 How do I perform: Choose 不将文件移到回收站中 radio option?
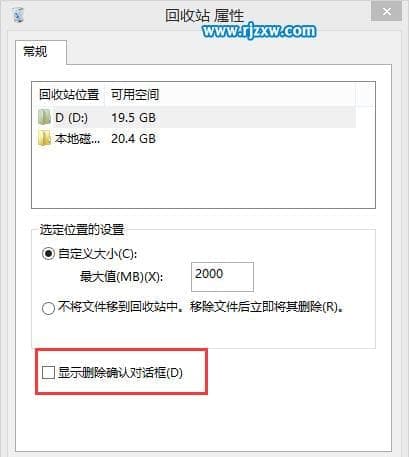[48, 308]
